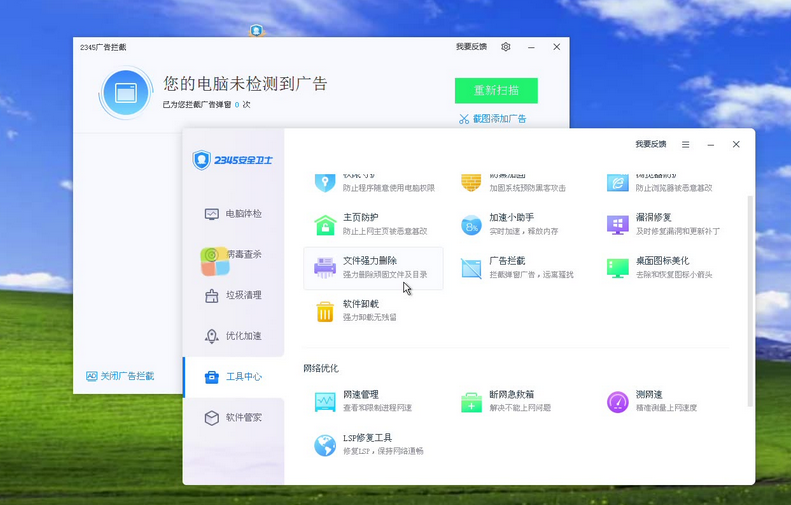Screen dimensions: 791x505
Task: Go to 电脑体检 in sidebar
Action: click(x=234, y=214)
